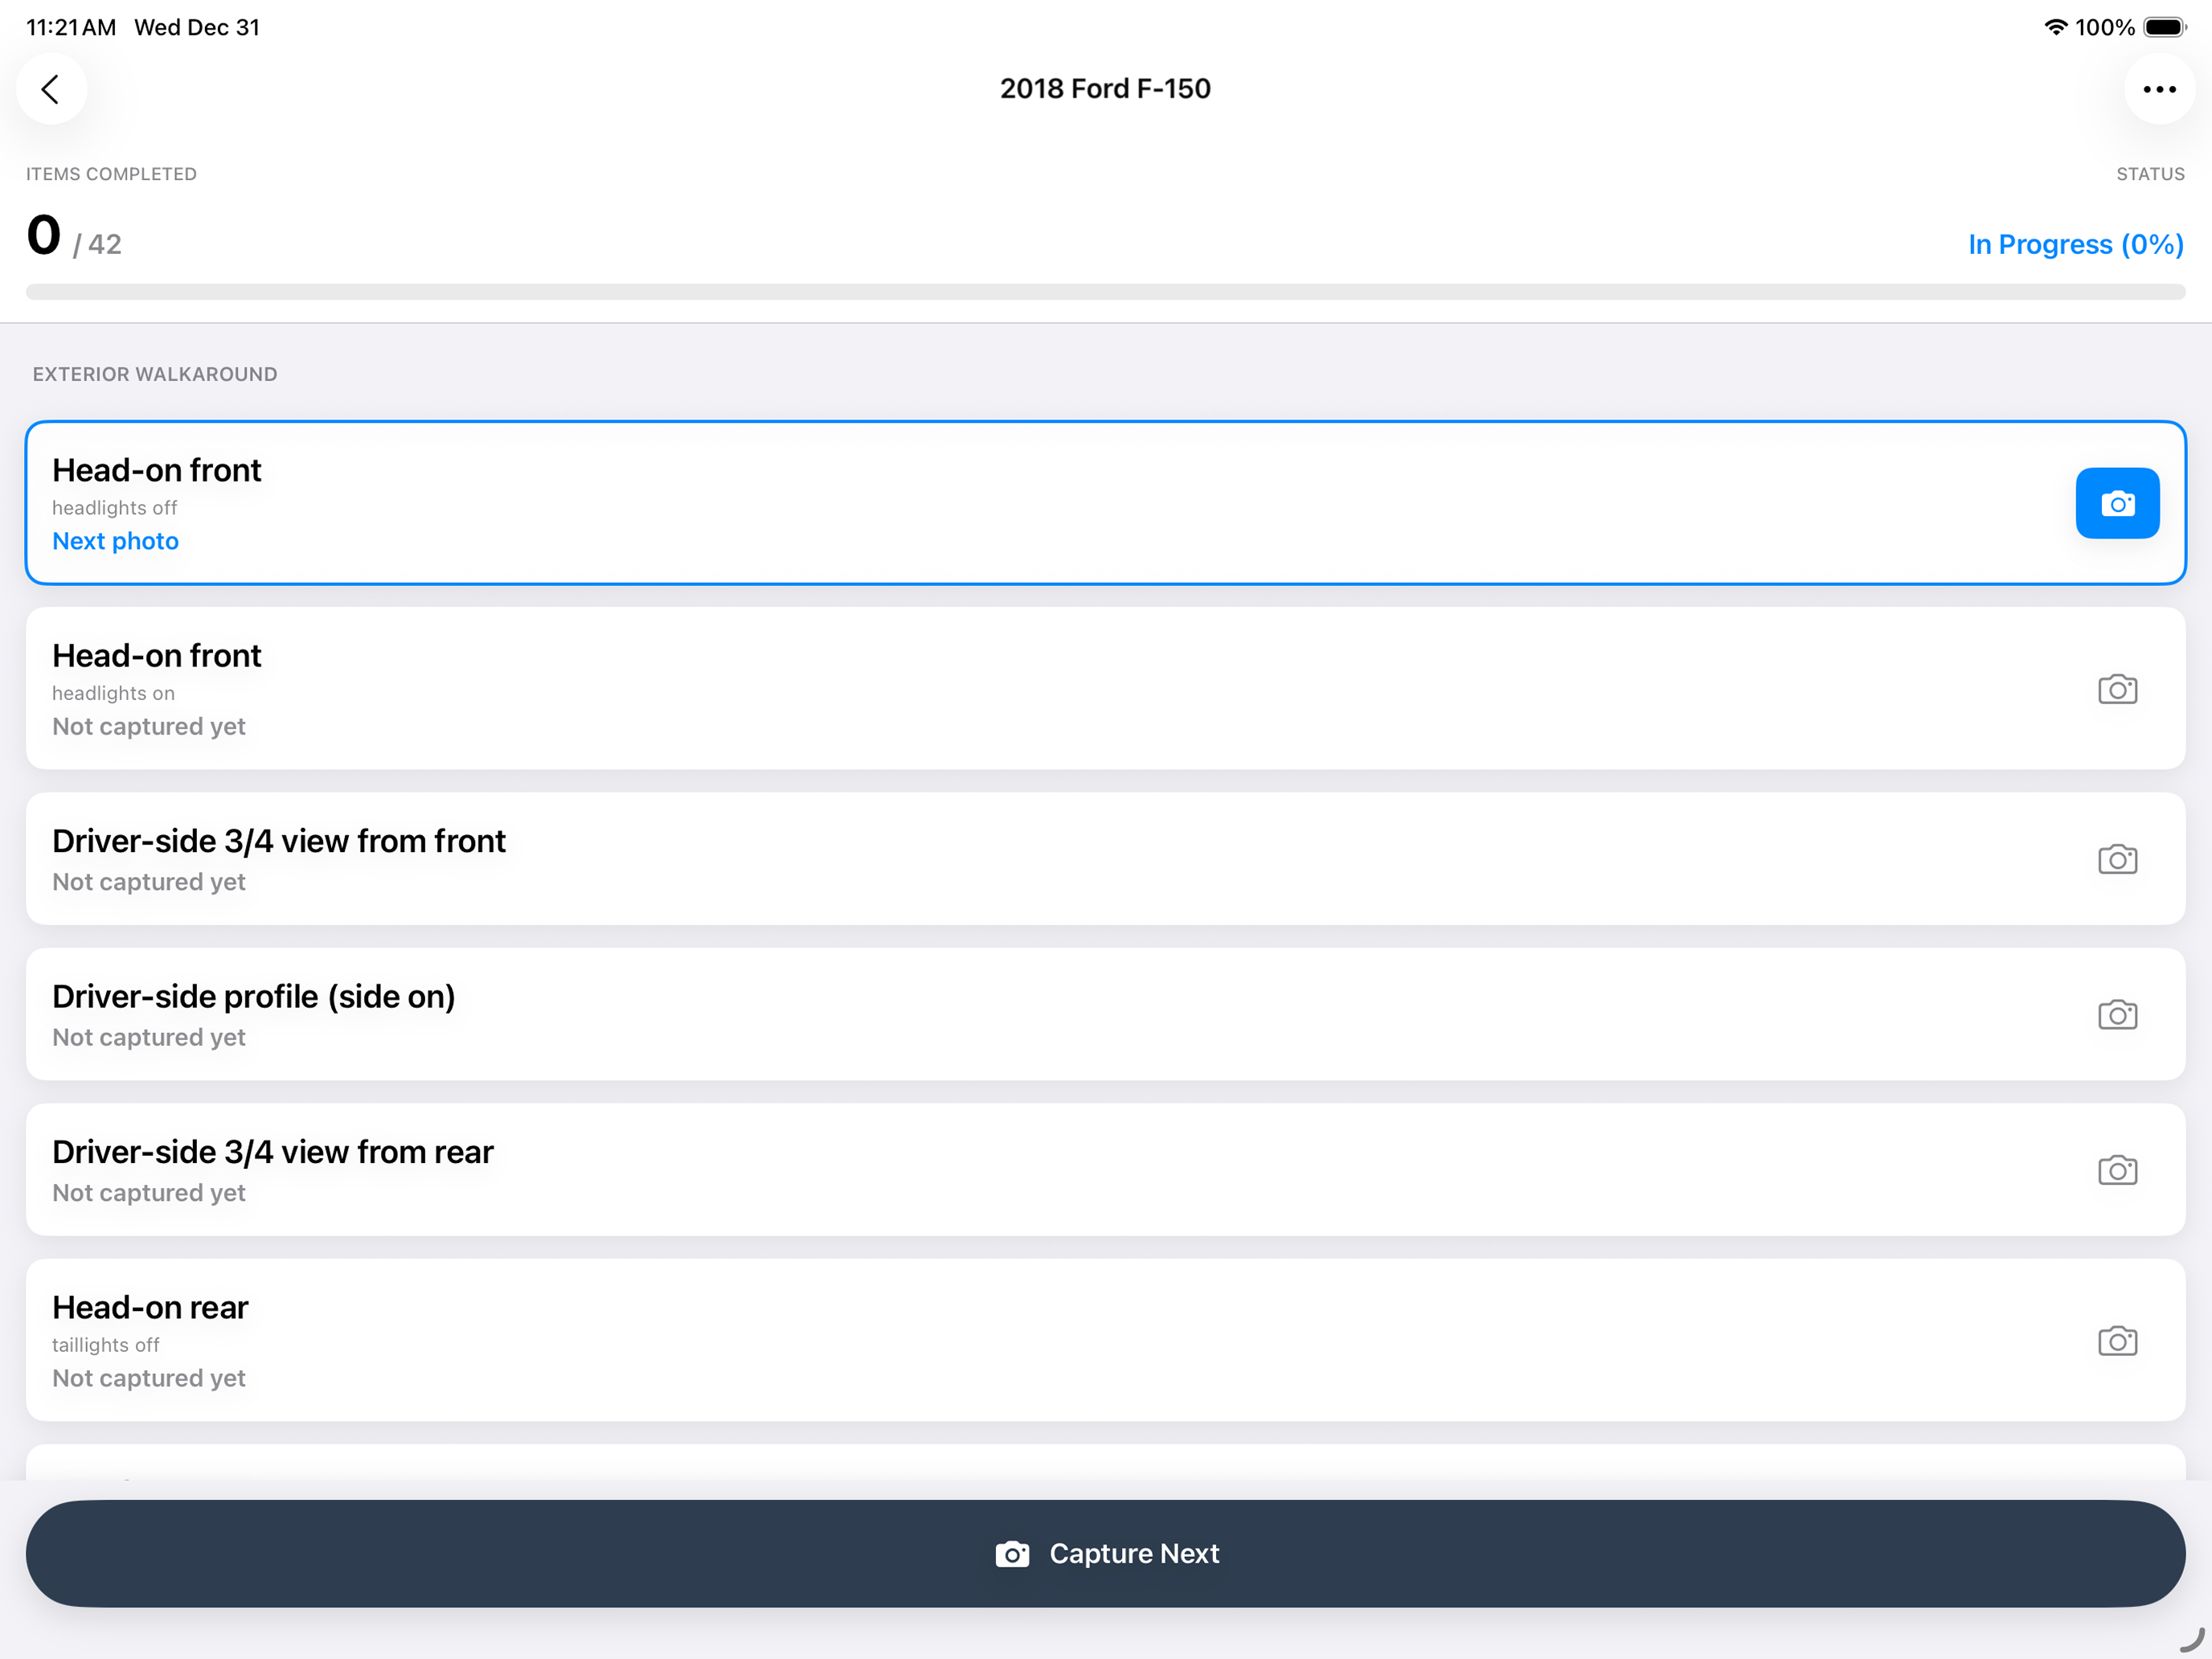Tap the battery icon in status bar

tap(2165, 27)
